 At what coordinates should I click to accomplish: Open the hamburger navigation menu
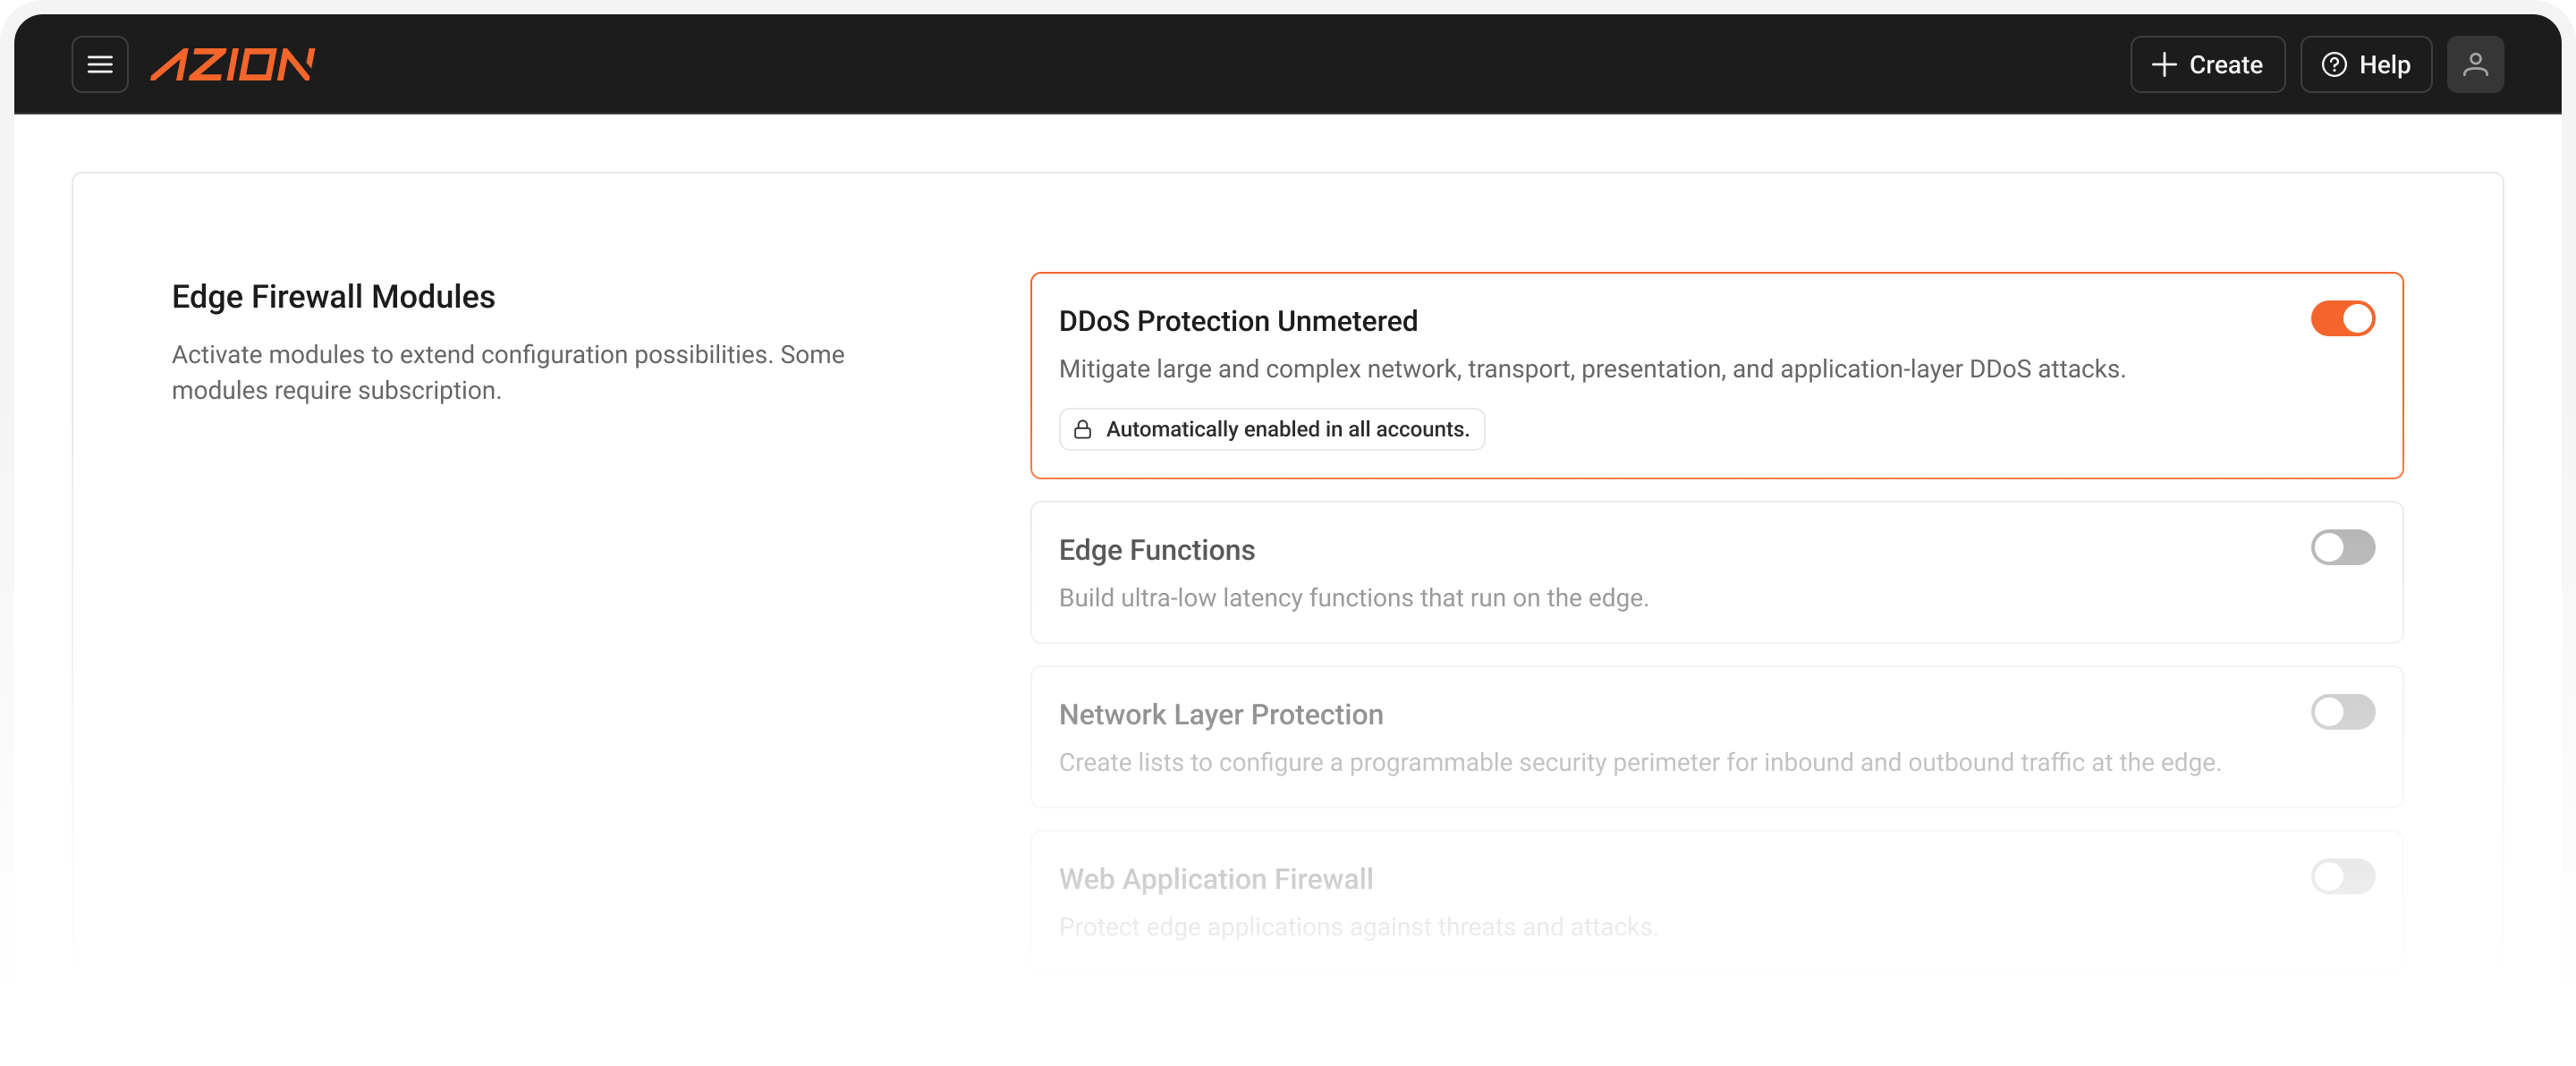pyautogui.click(x=100, y=65)
